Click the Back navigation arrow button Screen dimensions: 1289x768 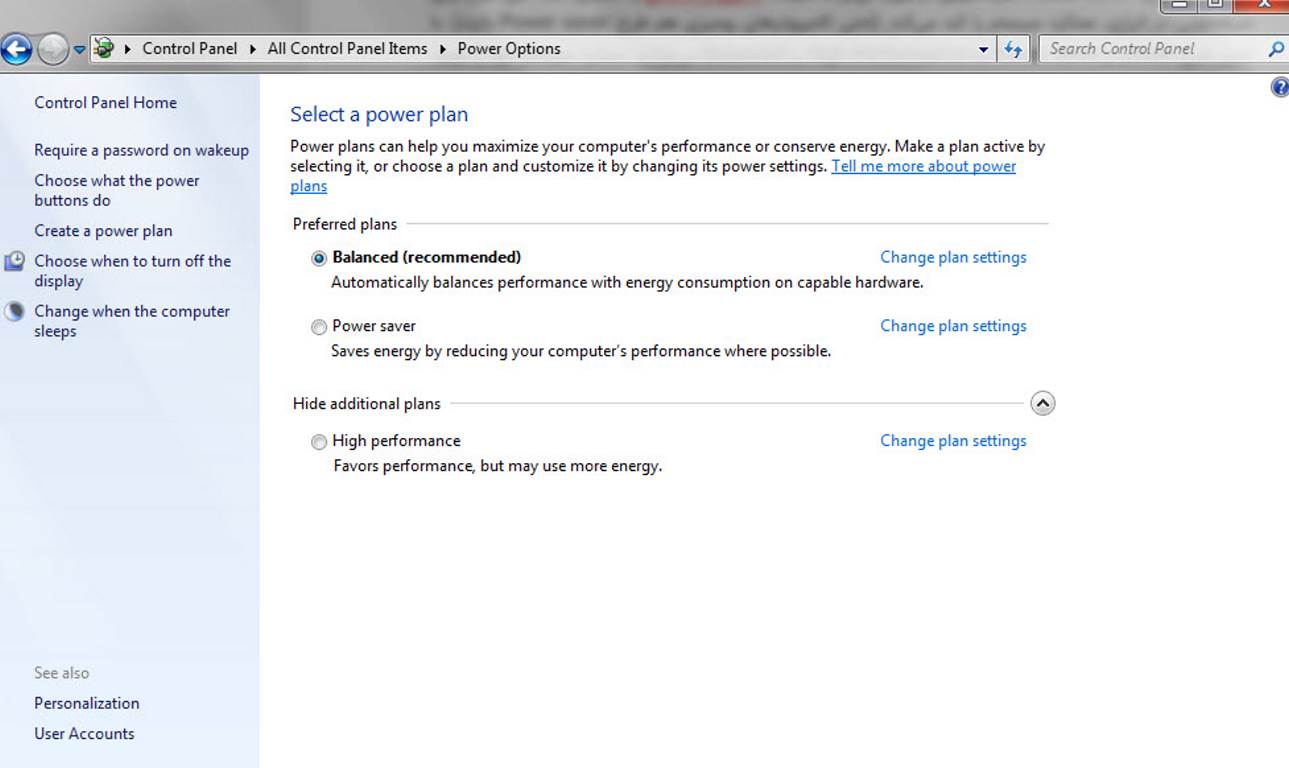17,48
